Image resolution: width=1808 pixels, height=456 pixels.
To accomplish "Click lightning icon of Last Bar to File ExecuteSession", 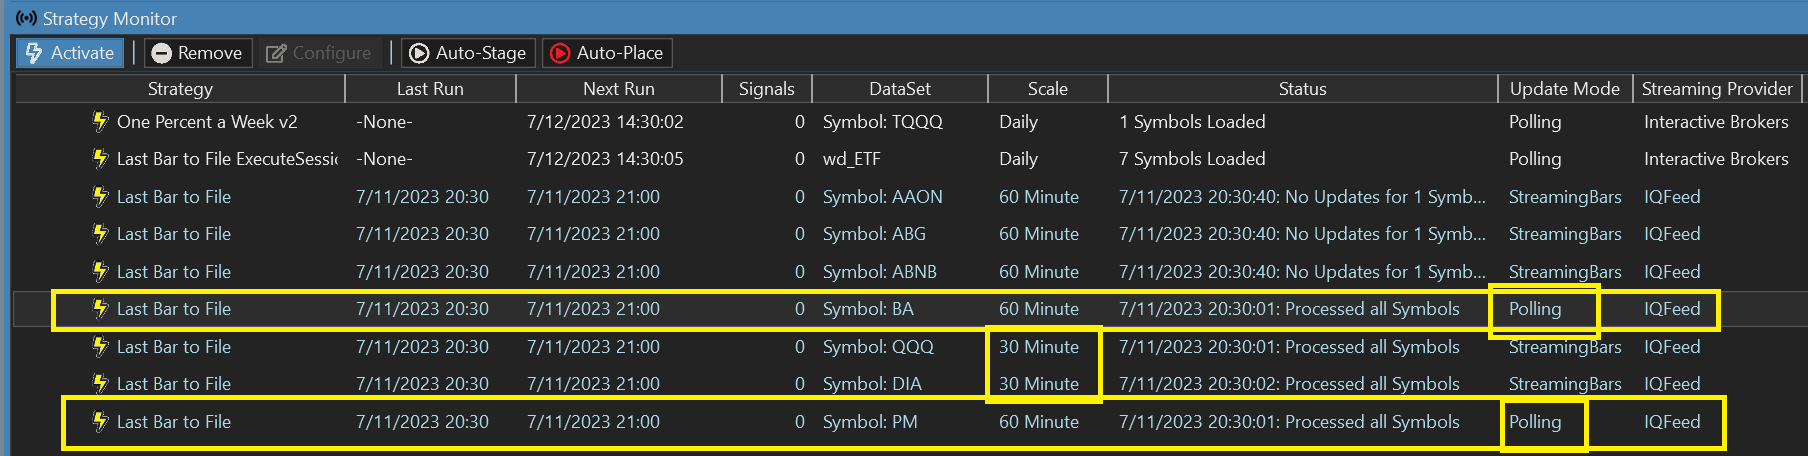I will click(x=100, y=159).
